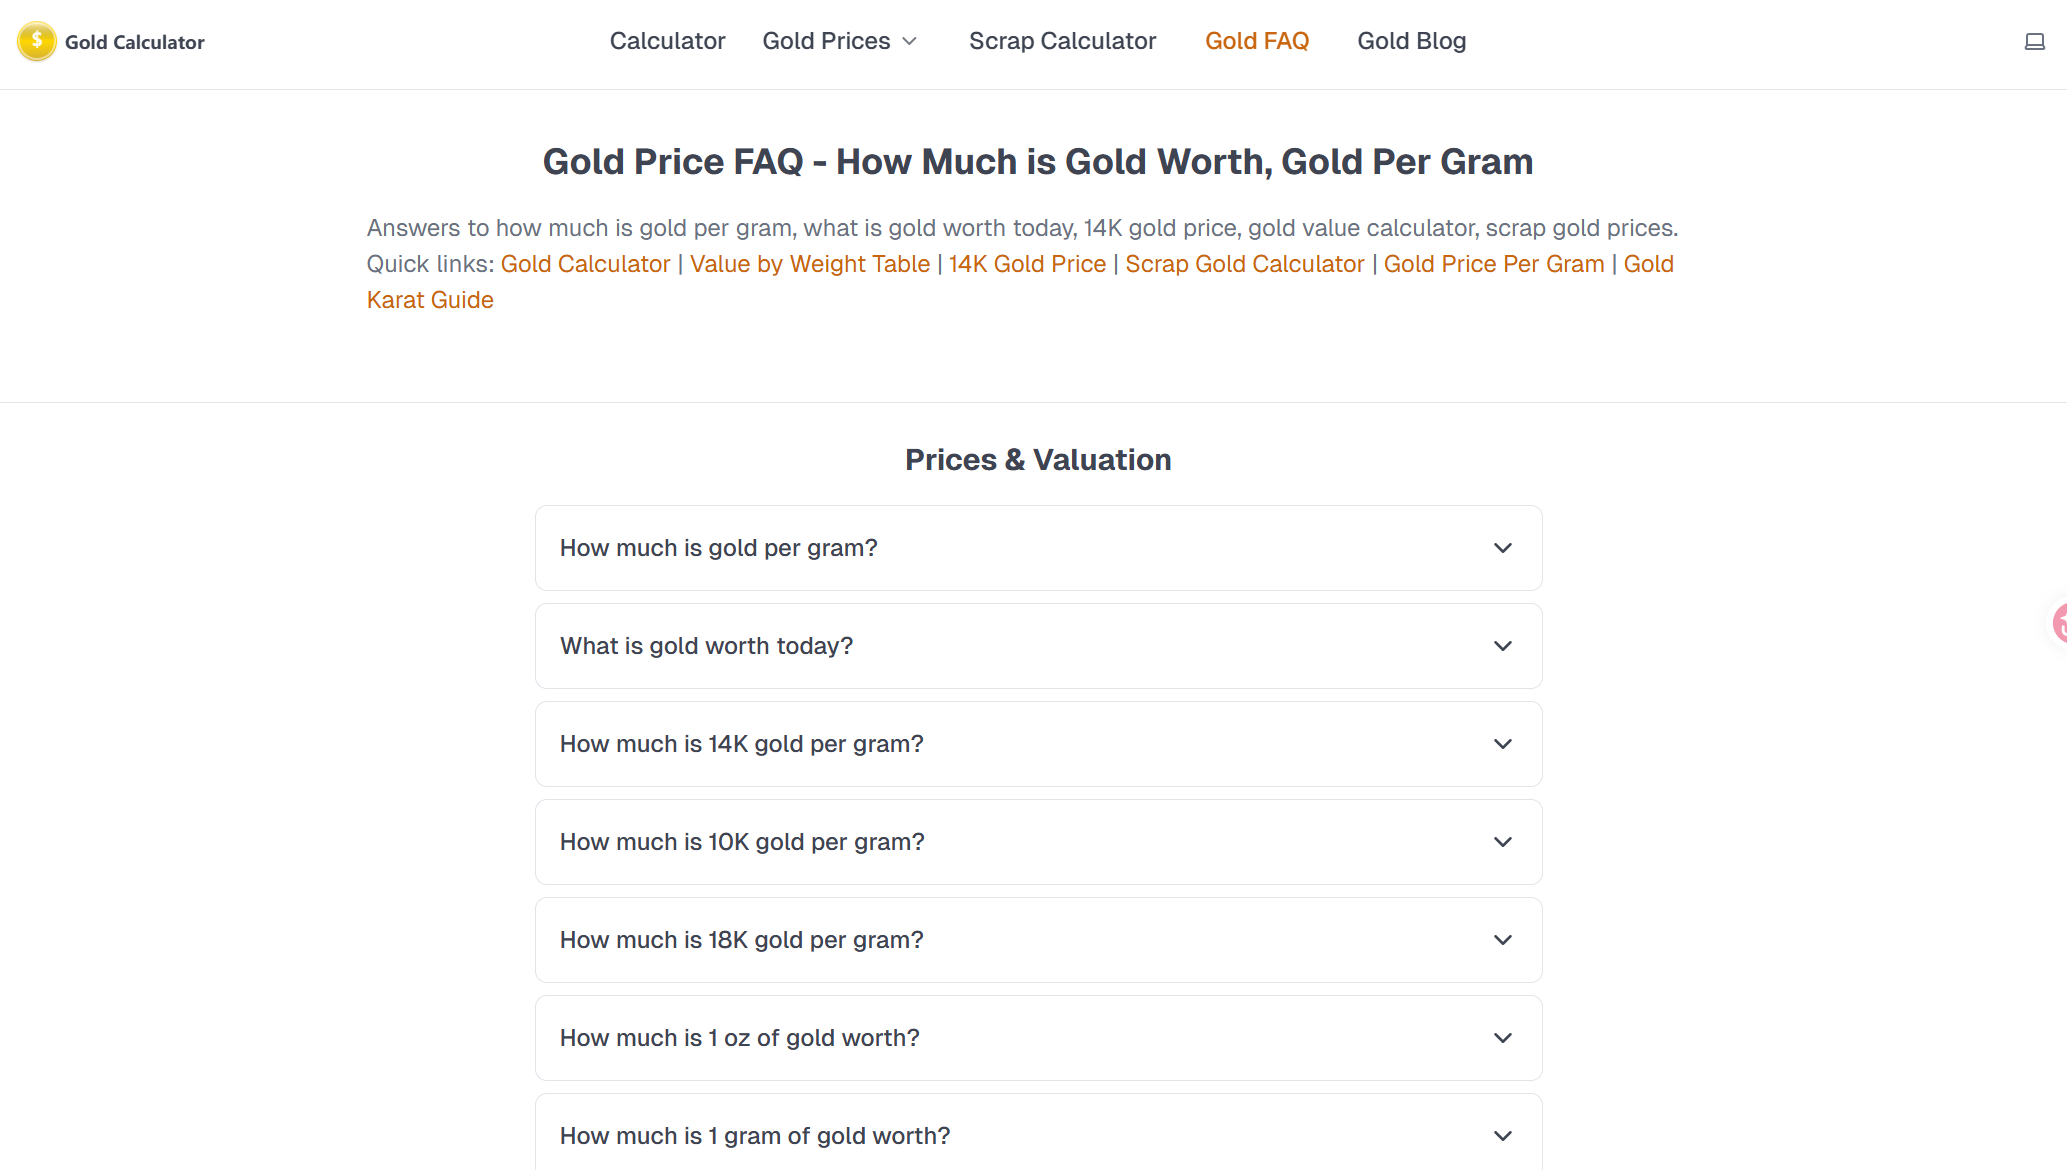Expand "How much is 18K gold per gram?"
The width and height of the screenshot is (2067, 1170).
tap(1038, 940)
